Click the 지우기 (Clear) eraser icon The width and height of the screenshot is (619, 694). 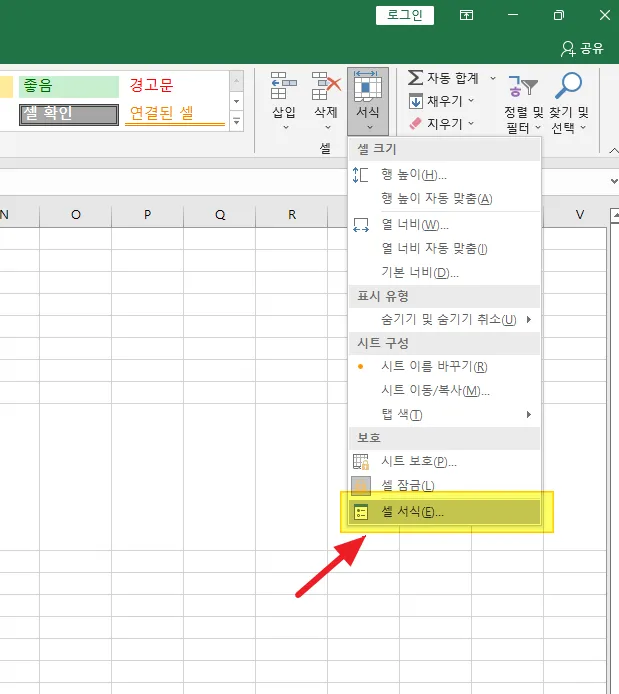point(415,123)
